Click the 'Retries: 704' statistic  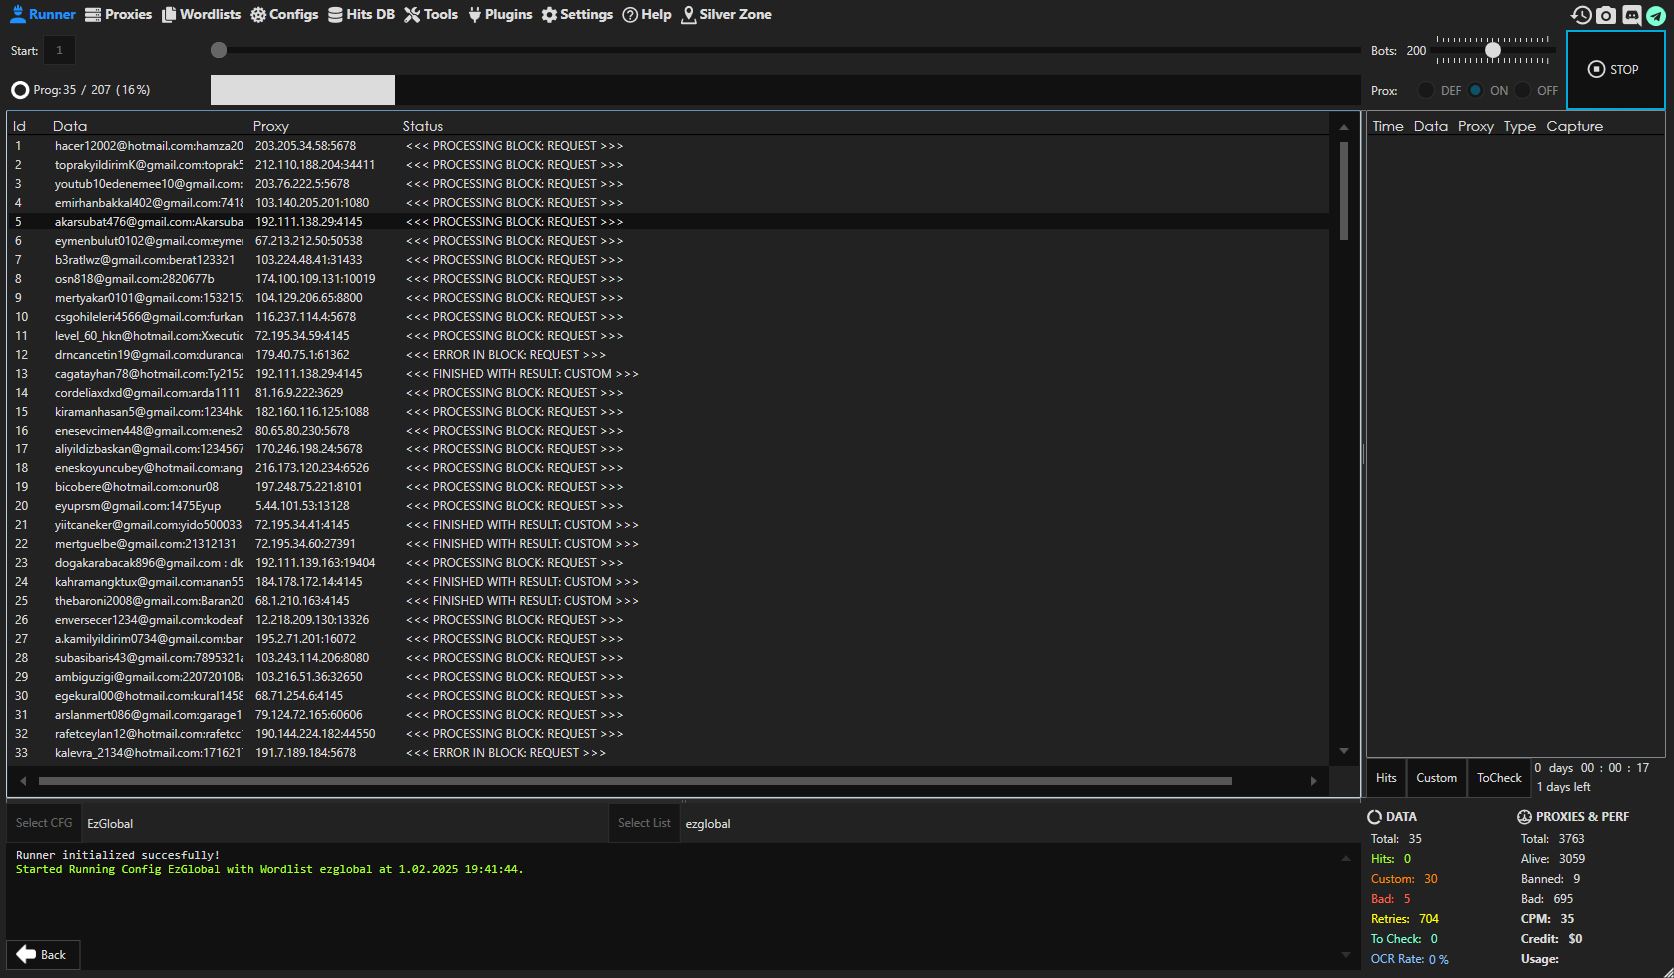click(1405, 919)
